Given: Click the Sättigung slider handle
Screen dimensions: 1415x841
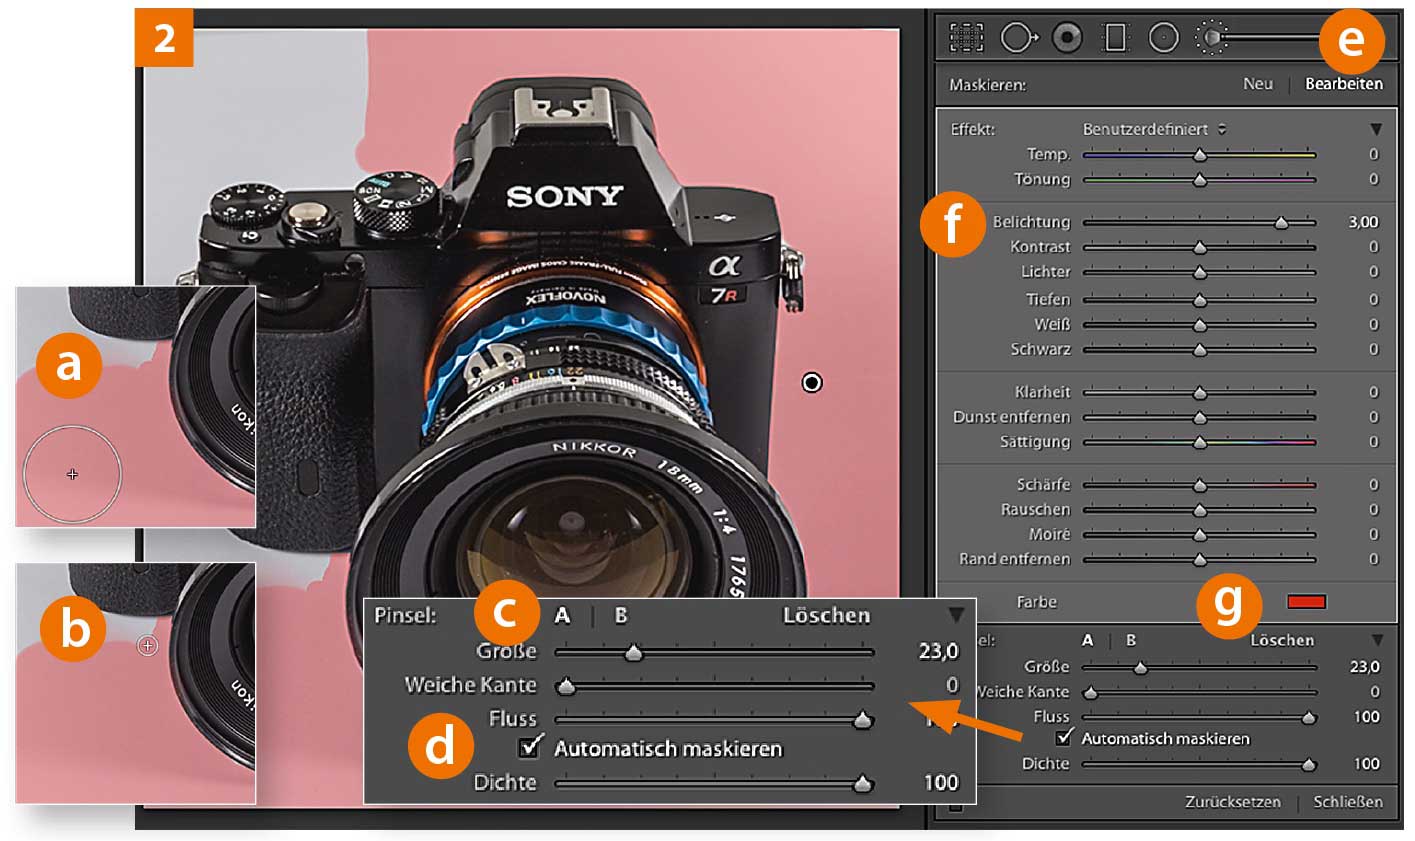Looking at the screenshot, I should 1200,442.
